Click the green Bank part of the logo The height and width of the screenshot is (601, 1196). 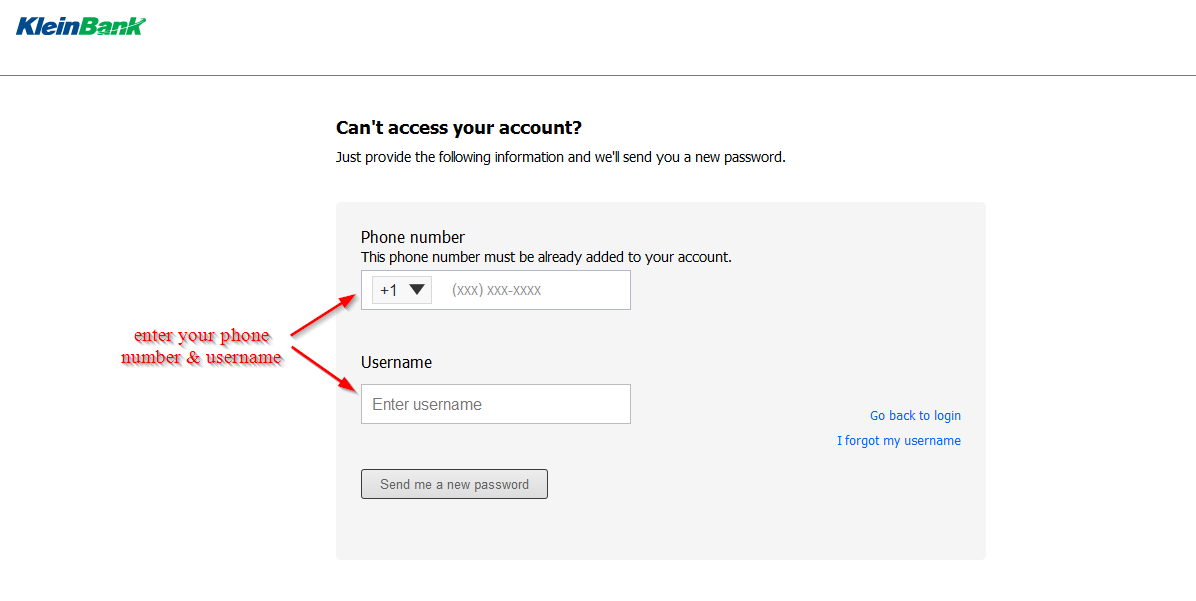(112, 27)
